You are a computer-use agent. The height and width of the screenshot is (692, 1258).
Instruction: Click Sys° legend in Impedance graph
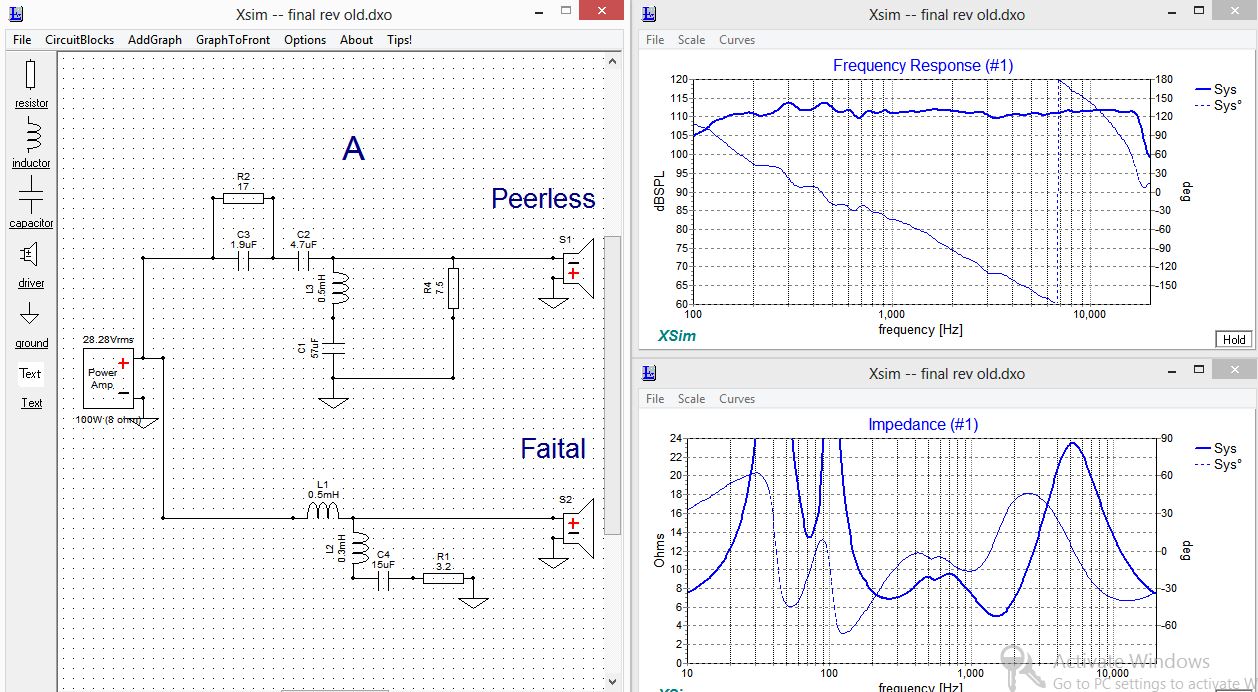tap(1219, 465)
